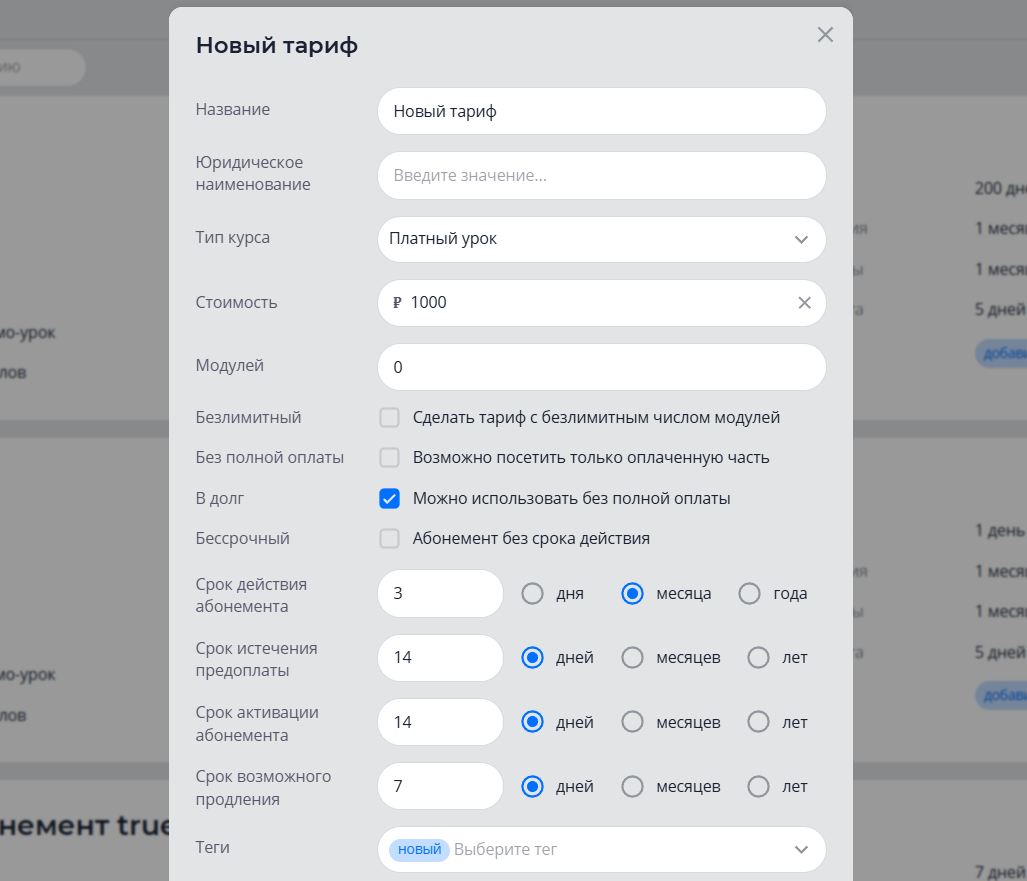Screen dimensions: 1027x881
Task: Choose лет for Срок активации абонемента
Action: click(759, 722)
